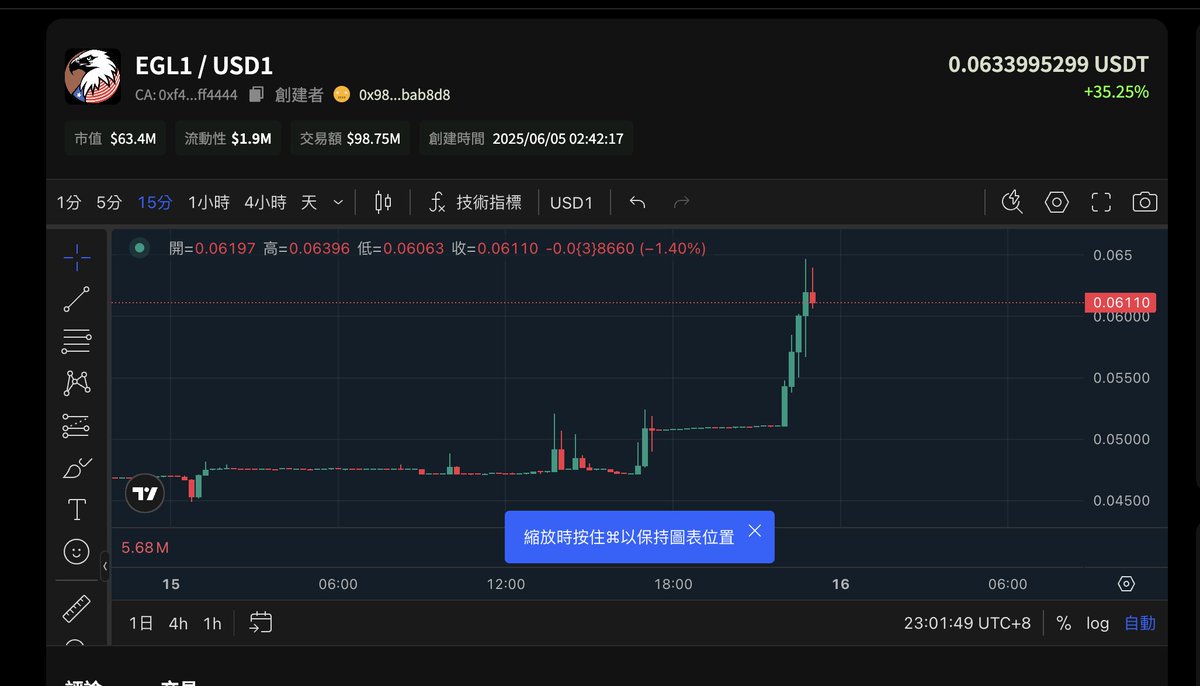Switch to the 5分 interval
Screen dimensions: 1200x686
pyautogui.click(x=109, y=202)
